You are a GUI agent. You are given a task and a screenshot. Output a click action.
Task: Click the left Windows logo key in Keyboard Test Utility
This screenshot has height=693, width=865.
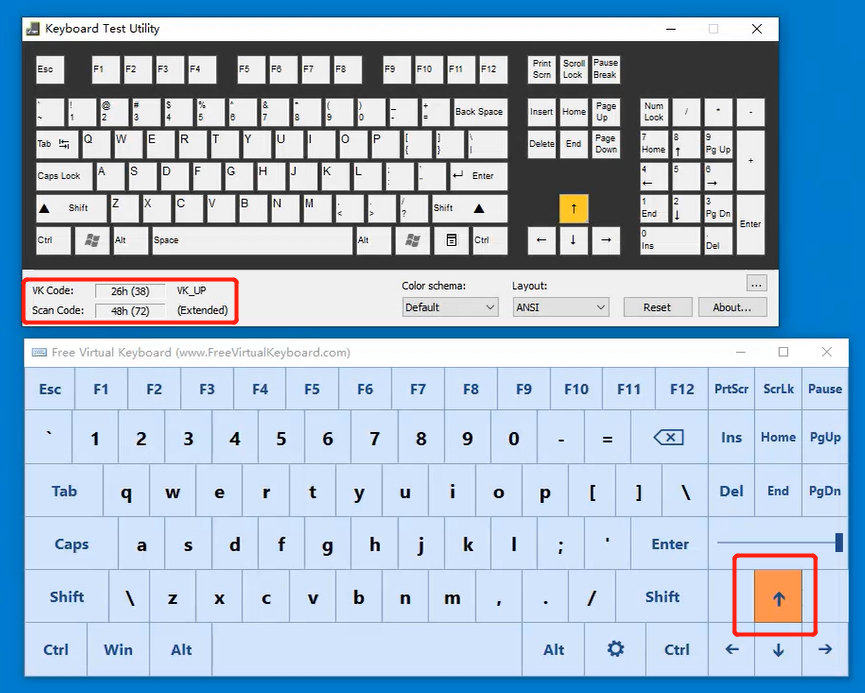92,240
